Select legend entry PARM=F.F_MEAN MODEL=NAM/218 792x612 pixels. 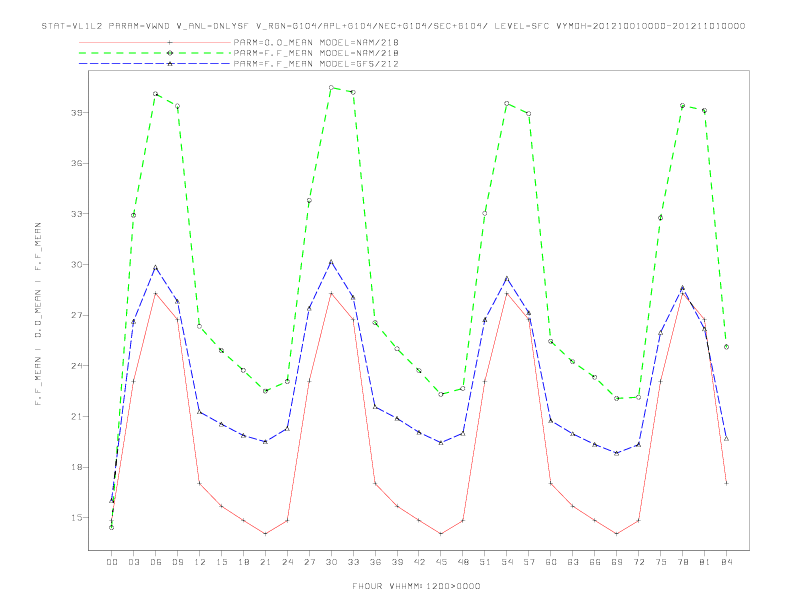tap(316, 53)
